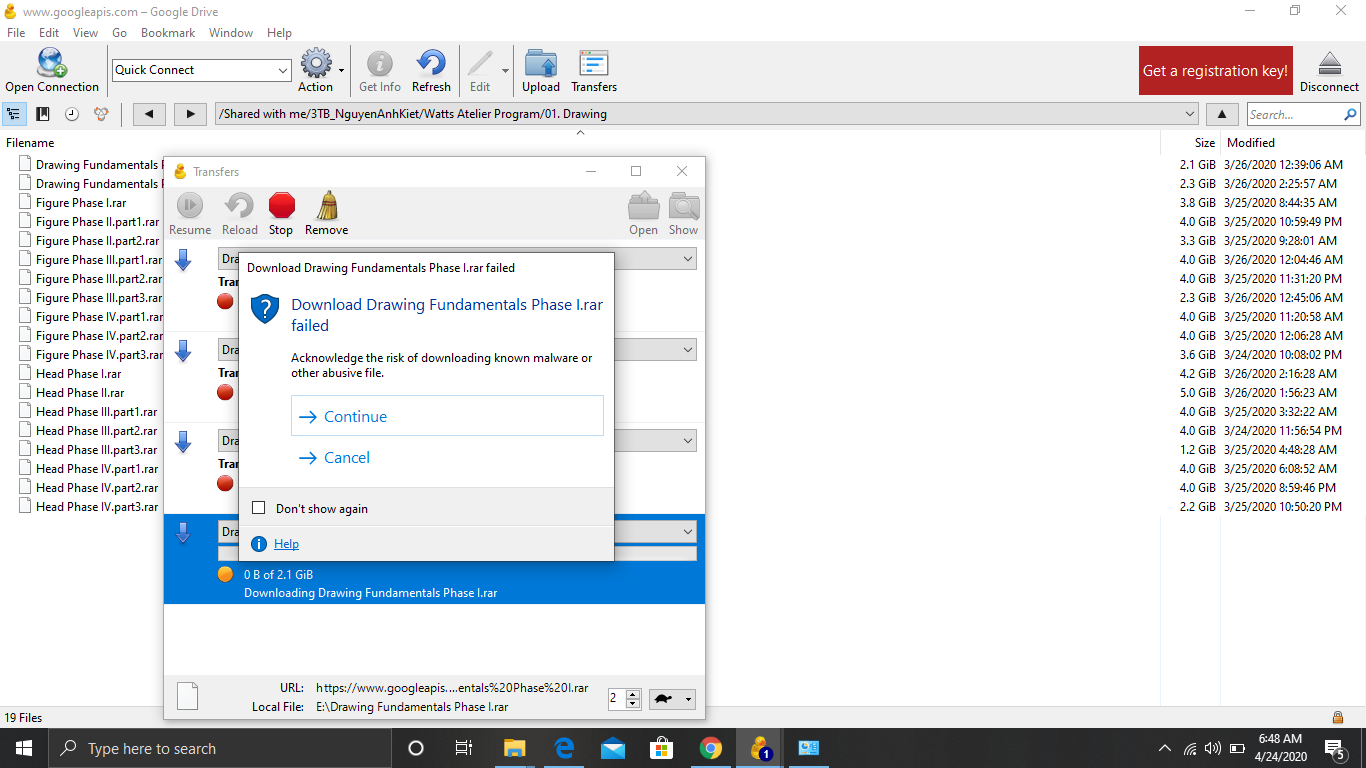Check the Don't show again box
This screenshot has width=1366, height=768.
point(259,508)
